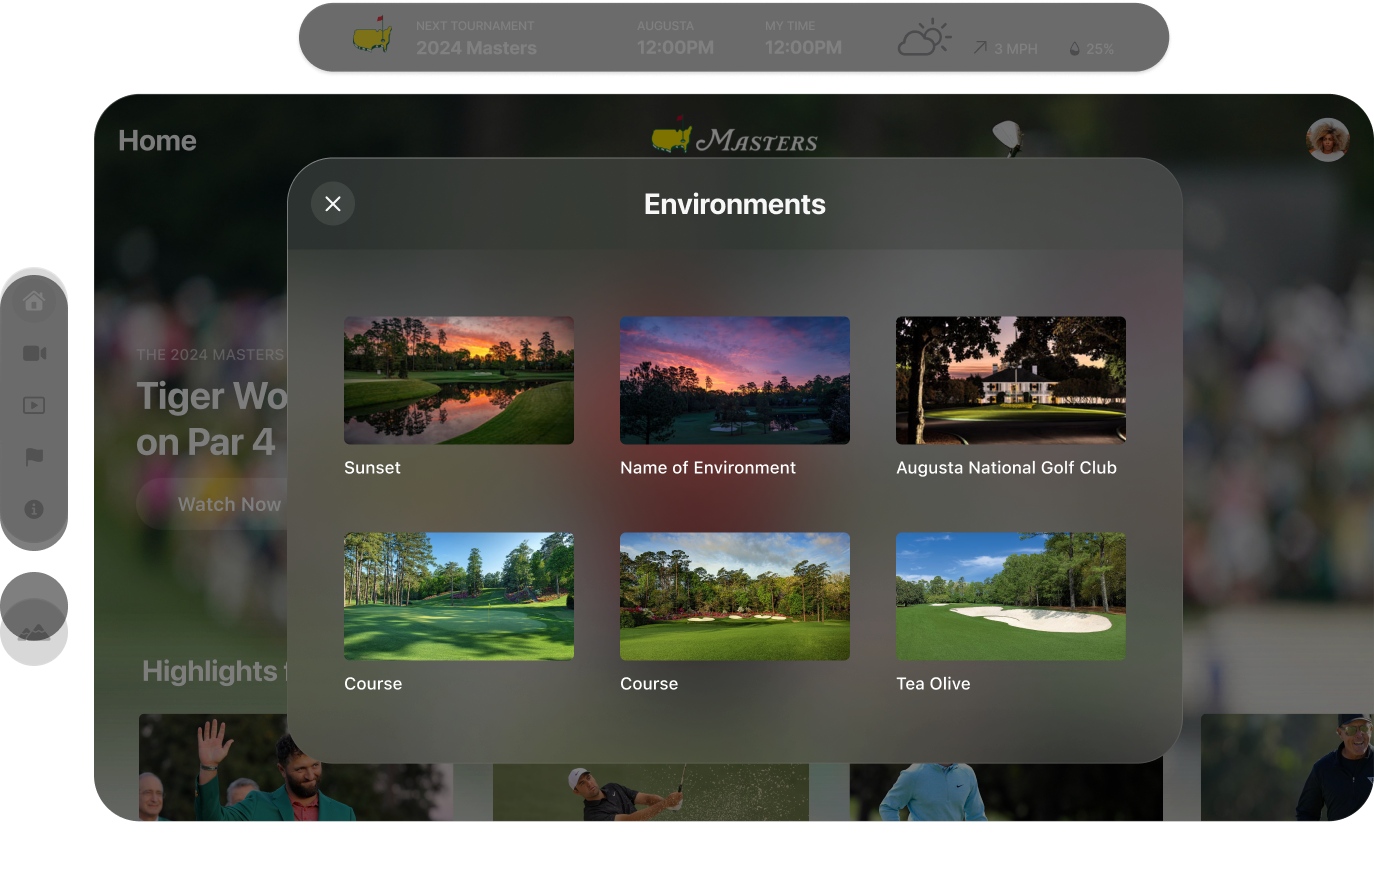Close the Environments dialog
This screenshot has height=870, width=1374.
point(333,204)
